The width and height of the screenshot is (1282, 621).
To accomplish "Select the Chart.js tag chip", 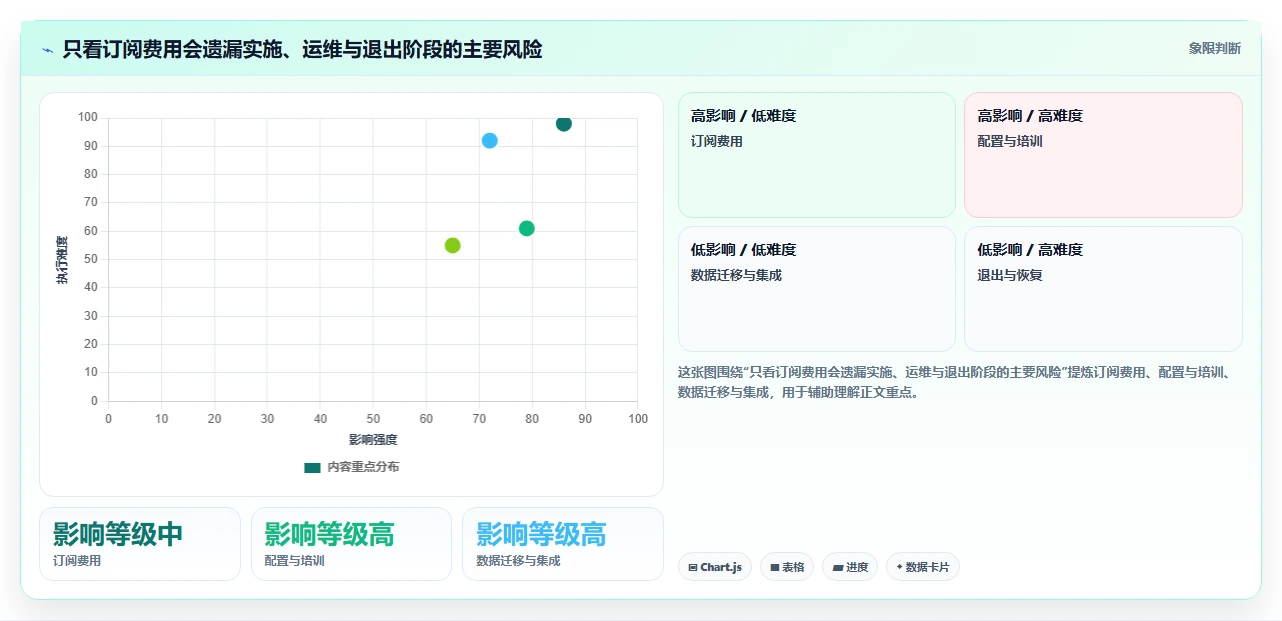I will click(x=715, y=567).
